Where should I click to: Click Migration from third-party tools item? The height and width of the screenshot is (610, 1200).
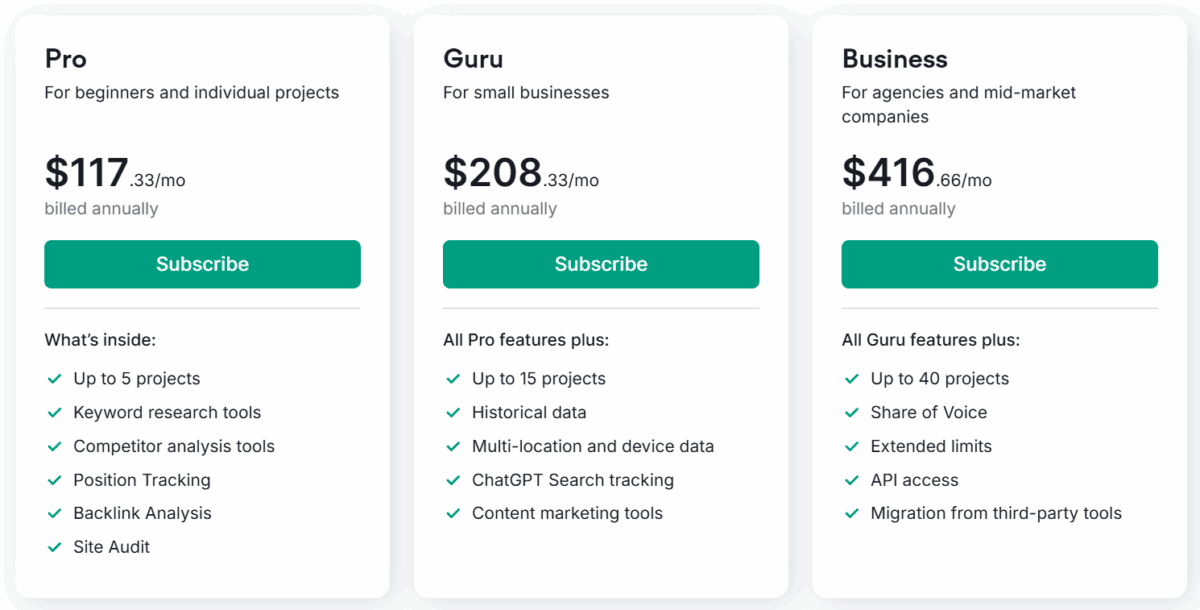pos(996,513)
